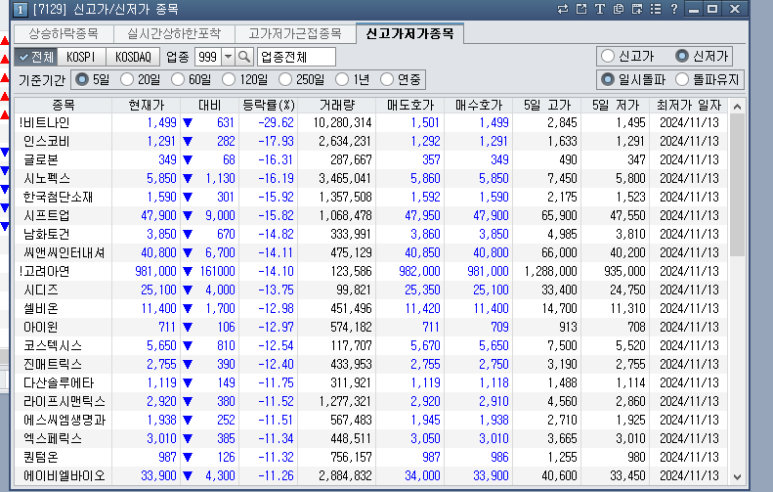
Task: Select the 에이비엘바이오 stock name
Action: pyautogui.click(x=65, y=476)
